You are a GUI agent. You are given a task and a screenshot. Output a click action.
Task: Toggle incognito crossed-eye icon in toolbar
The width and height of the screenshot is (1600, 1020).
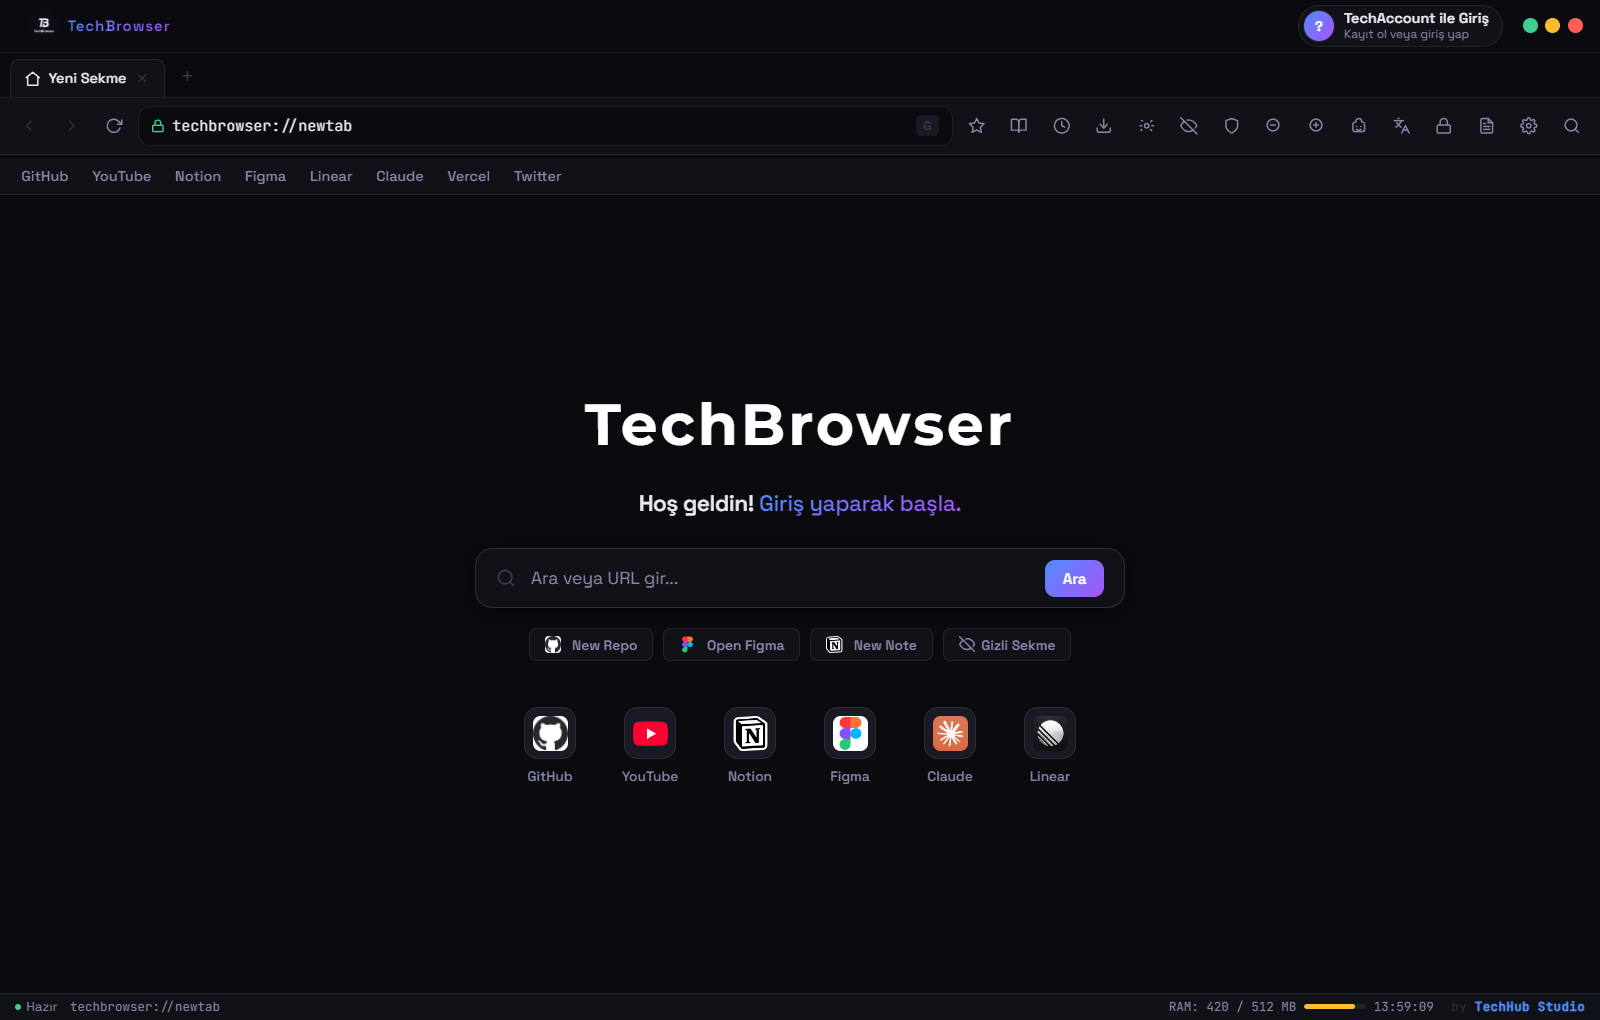click(1189, 126)
